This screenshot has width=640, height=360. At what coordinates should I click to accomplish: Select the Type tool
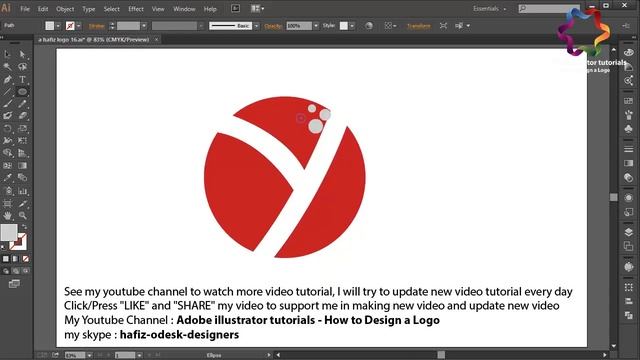pyautogui.click(x=22, y=79)
